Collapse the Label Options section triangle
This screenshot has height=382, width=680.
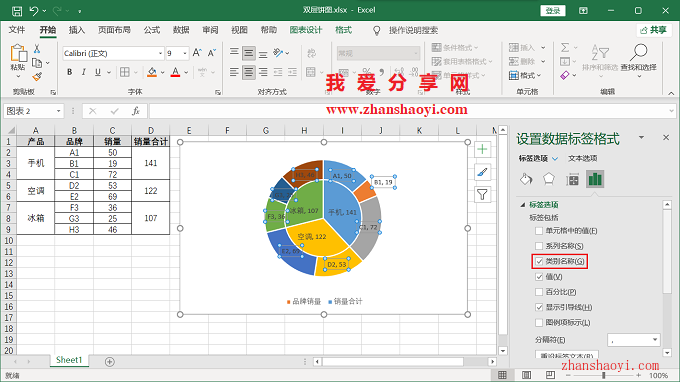[x=523, y=205]
